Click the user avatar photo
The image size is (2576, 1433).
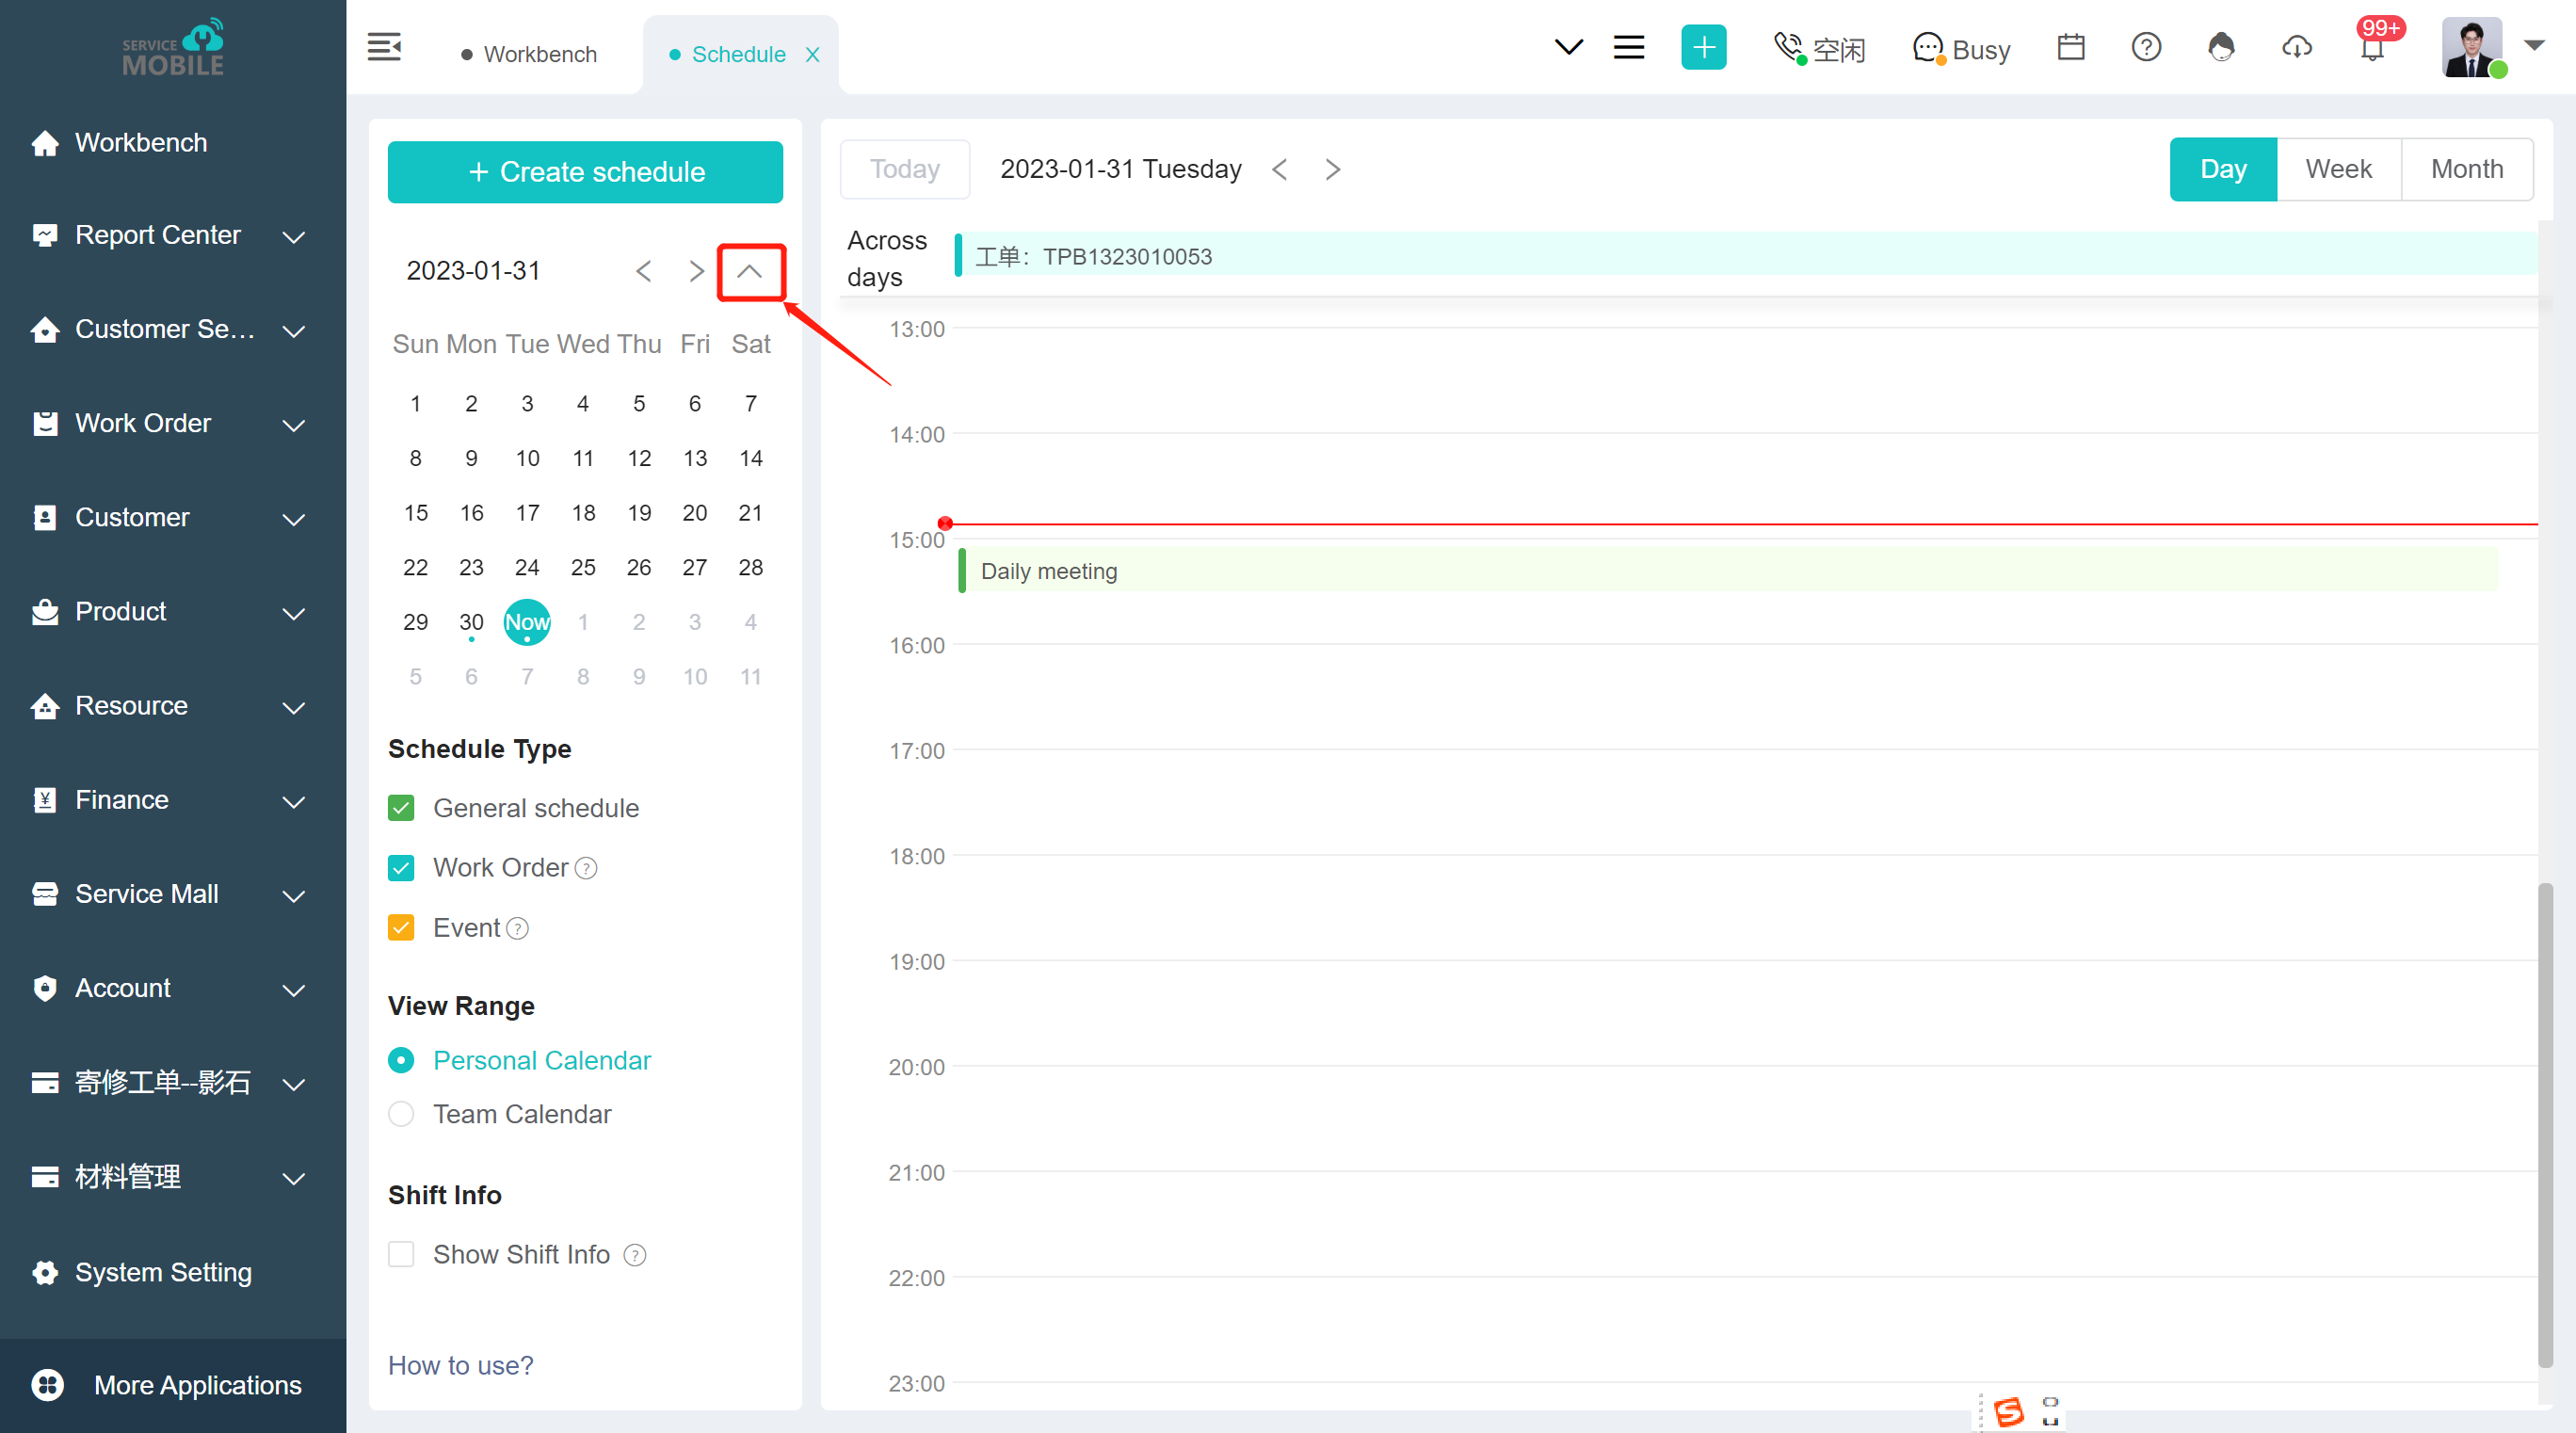[x=2471, y=47]
